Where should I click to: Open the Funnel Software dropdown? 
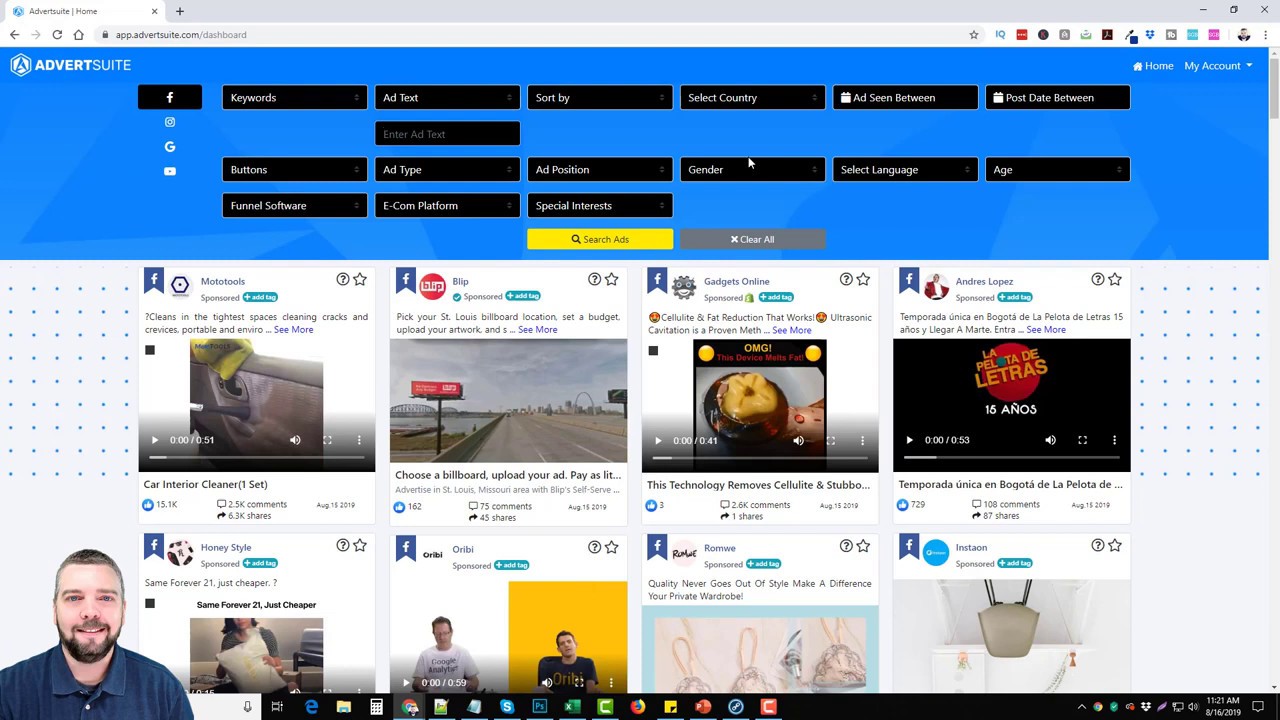tap(294, 205)
